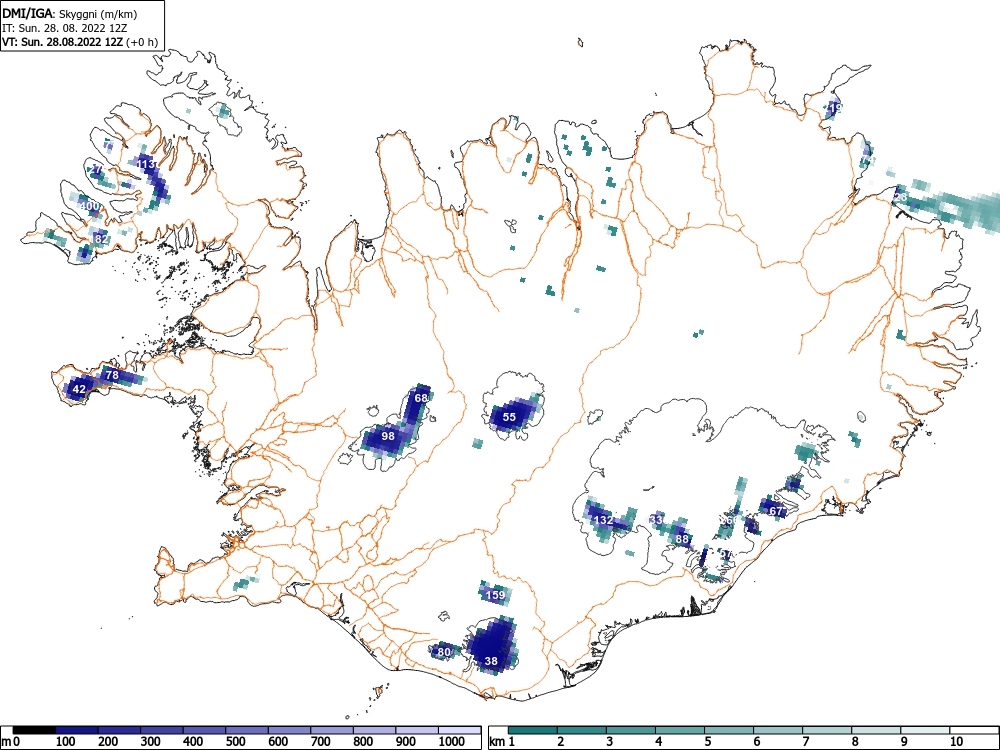Click the 38 value on Mýrdalsjökull
This screenshot has height=750, width=1000.
click(491, 661)
